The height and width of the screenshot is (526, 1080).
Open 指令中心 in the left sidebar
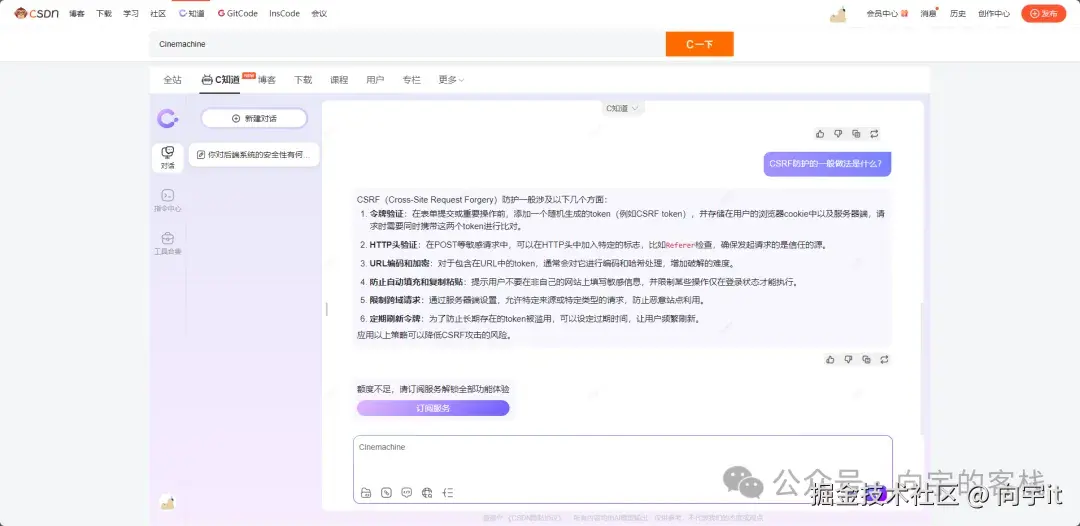167,201
